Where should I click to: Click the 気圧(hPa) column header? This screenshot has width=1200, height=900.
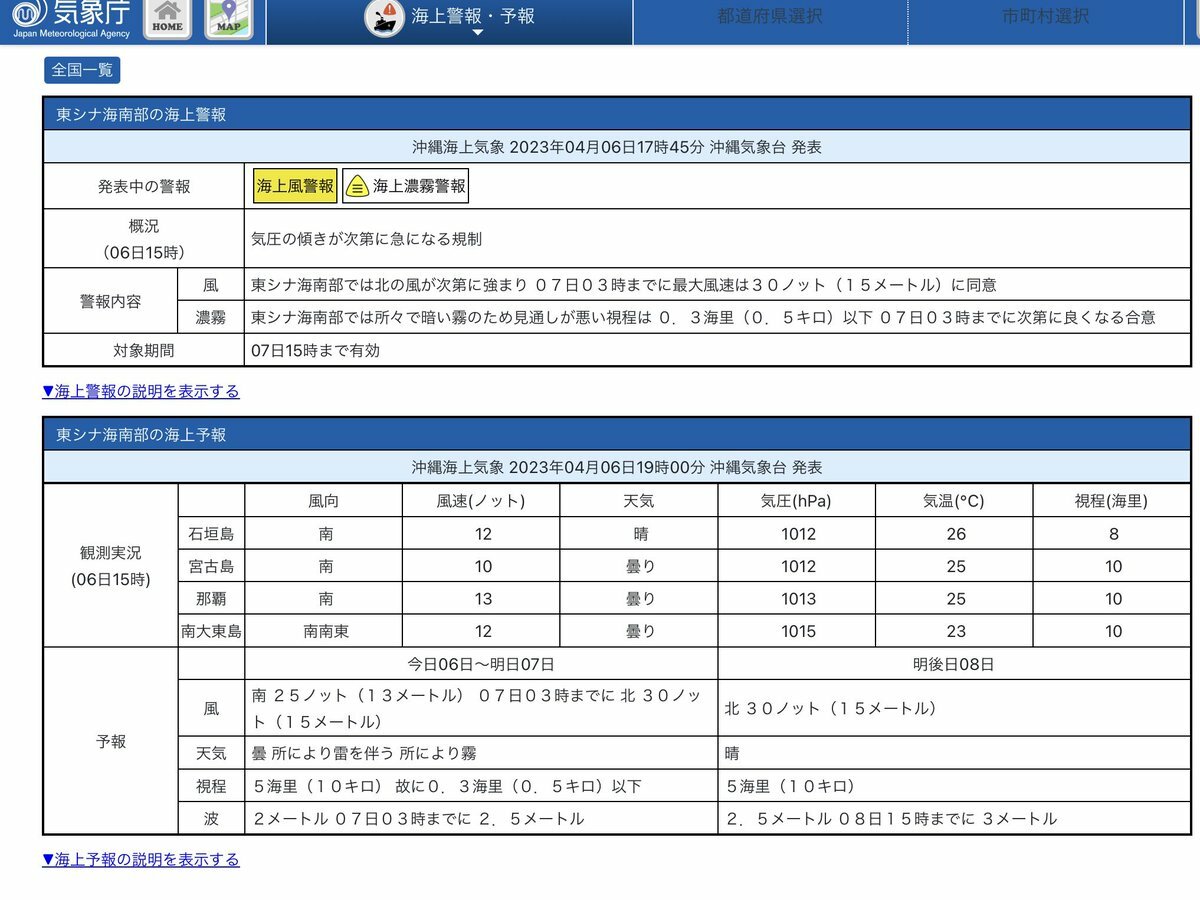[x=797, y=501]
